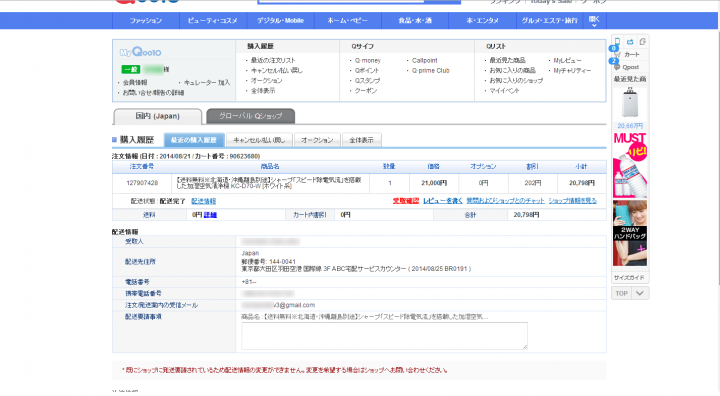The image size is (720, 396).
Task: Select the 全体表示 tab in 購入履歴
Action: 361,140
